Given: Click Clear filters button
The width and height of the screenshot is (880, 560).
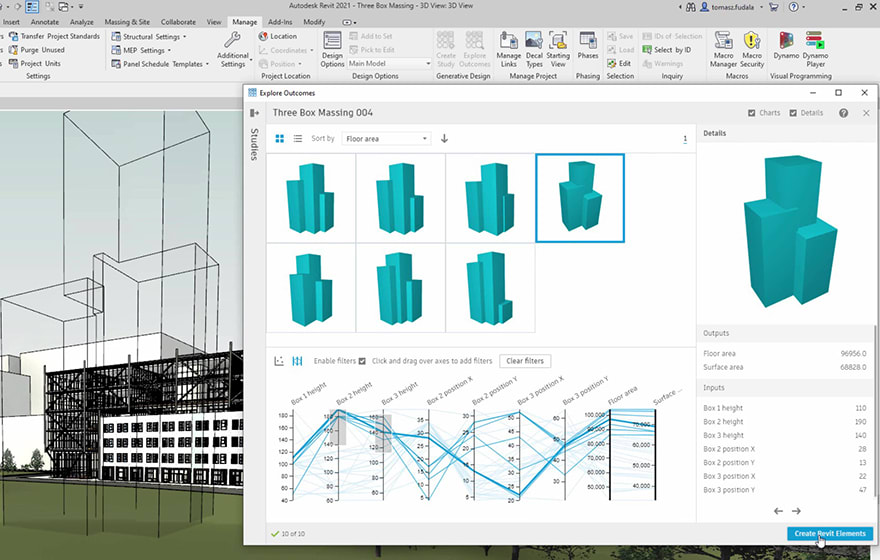Looking at the screenshot, I should [525, 361].
